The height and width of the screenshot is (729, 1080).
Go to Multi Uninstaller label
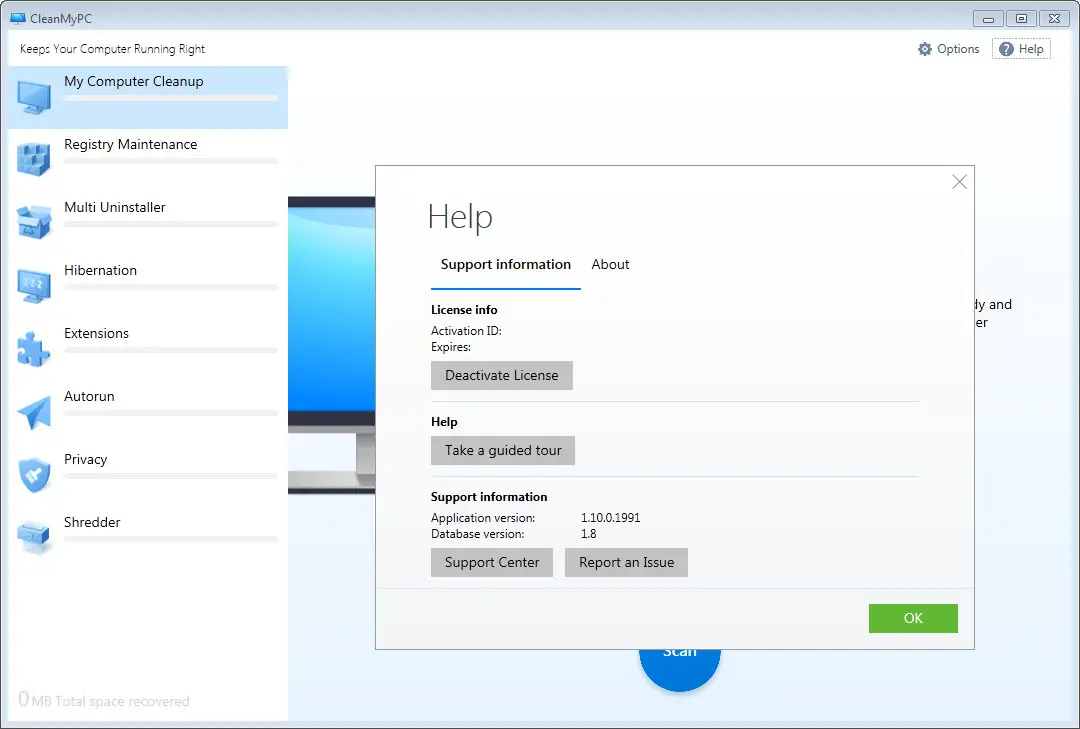114,207
